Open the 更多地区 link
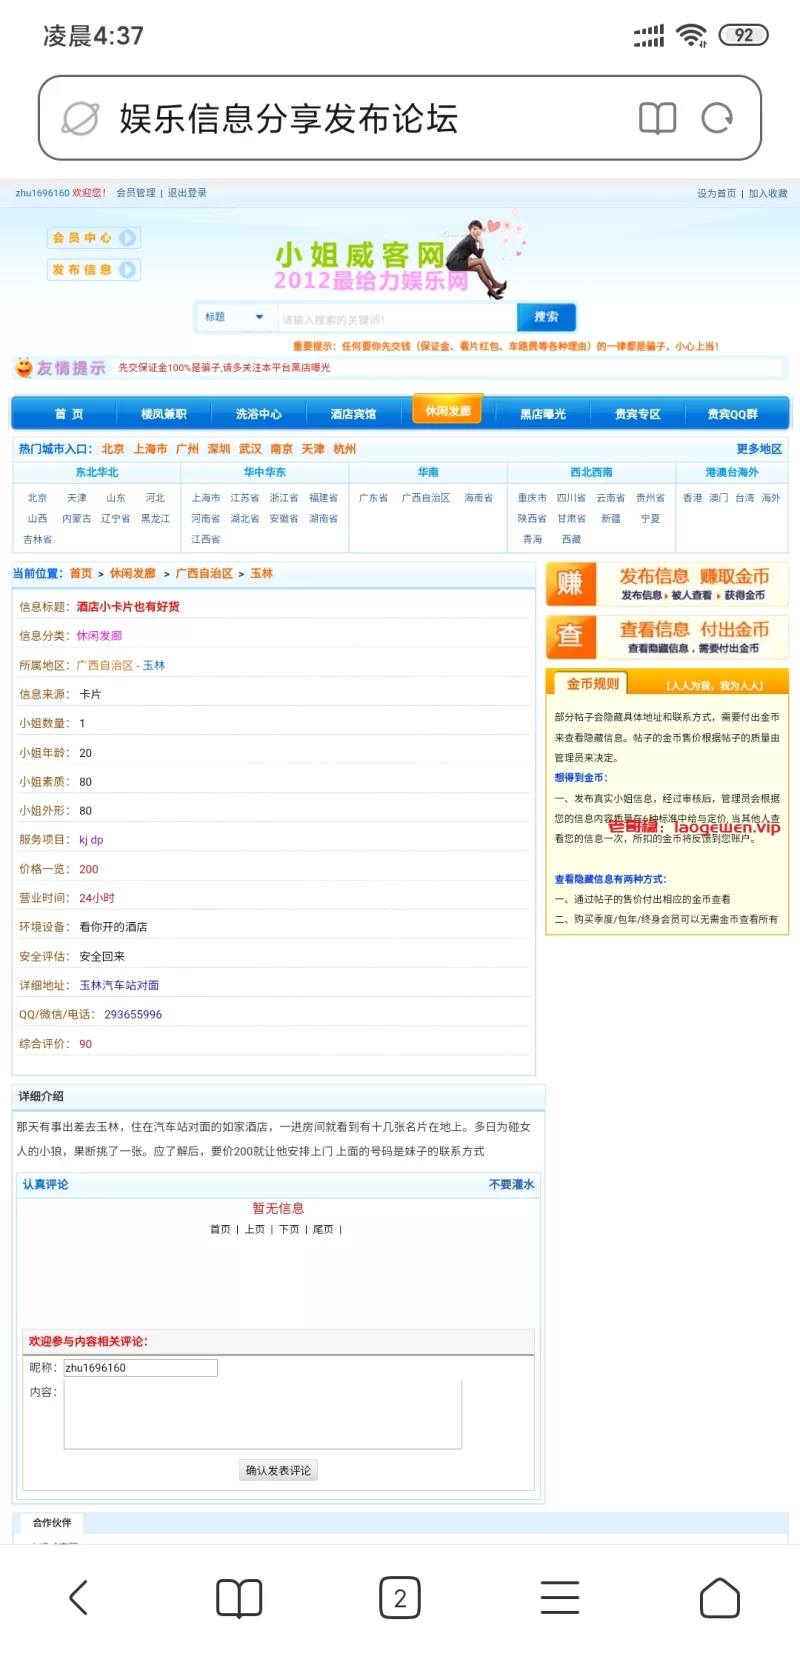Viewport: 800px width, 1665px height. pos(758,449)
